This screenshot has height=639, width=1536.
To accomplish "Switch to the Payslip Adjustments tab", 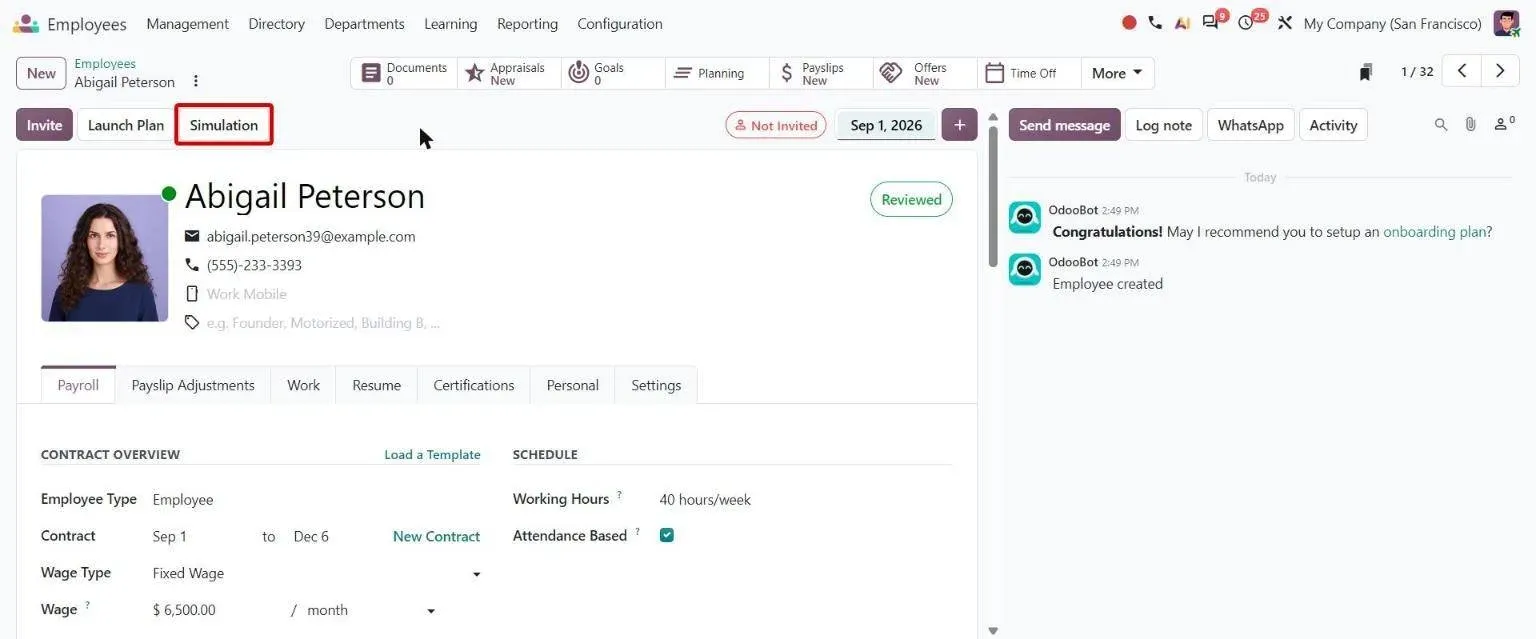I will tap(193, 385).
